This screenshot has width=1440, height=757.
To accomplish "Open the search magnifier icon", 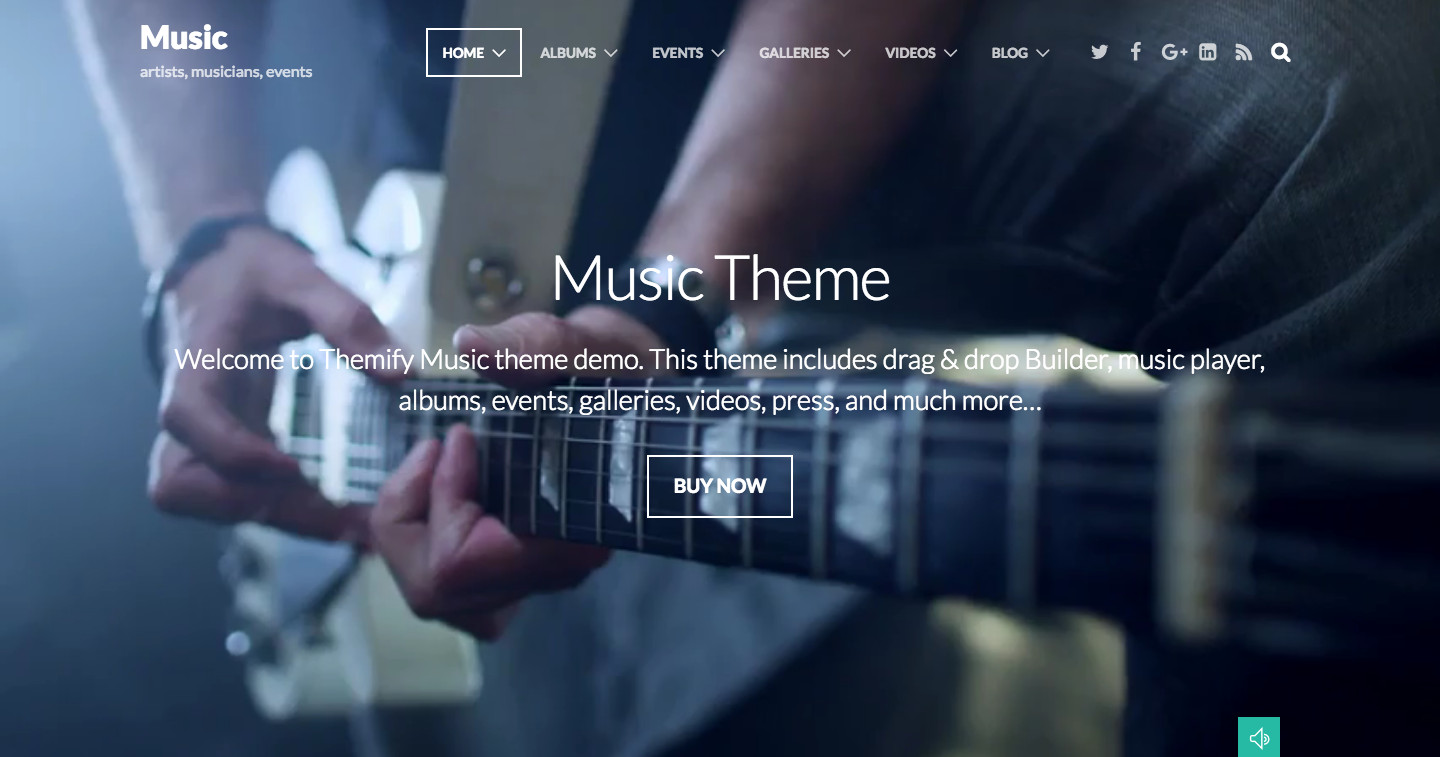I will [1281, 52].
